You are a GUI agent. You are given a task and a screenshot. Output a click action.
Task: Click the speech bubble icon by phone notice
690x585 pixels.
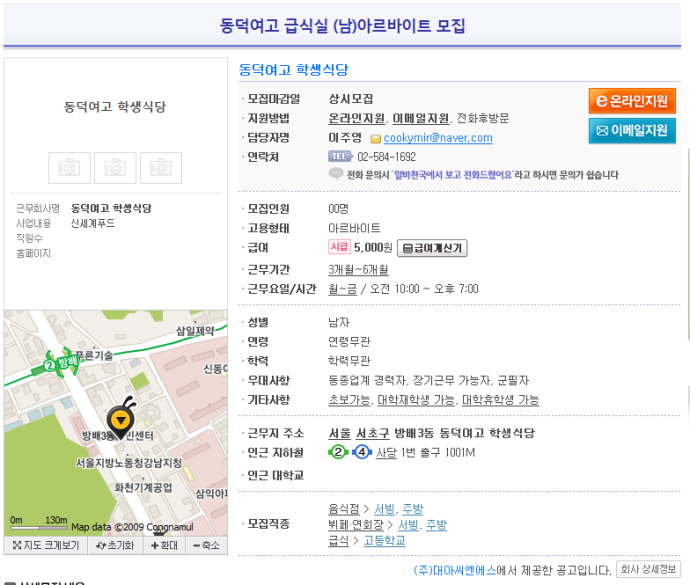tap(336, 173)
